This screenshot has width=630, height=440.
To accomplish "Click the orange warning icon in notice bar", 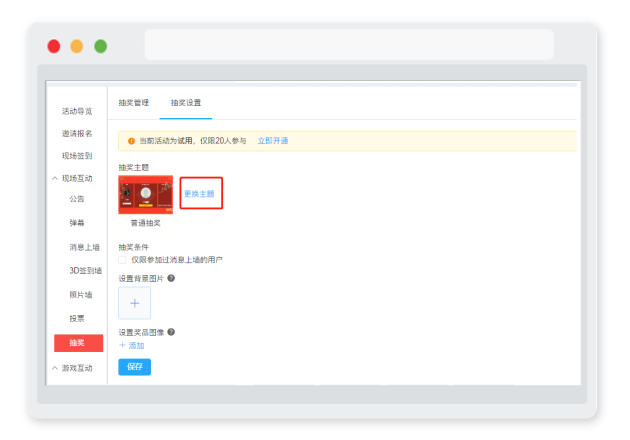I will [x=131, y=141].
